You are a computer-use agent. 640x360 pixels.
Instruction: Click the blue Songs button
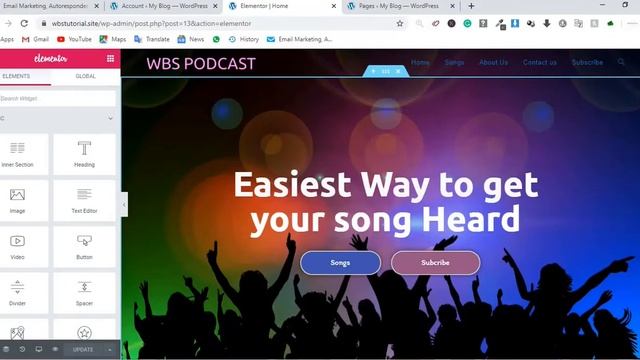pos(340,263)
